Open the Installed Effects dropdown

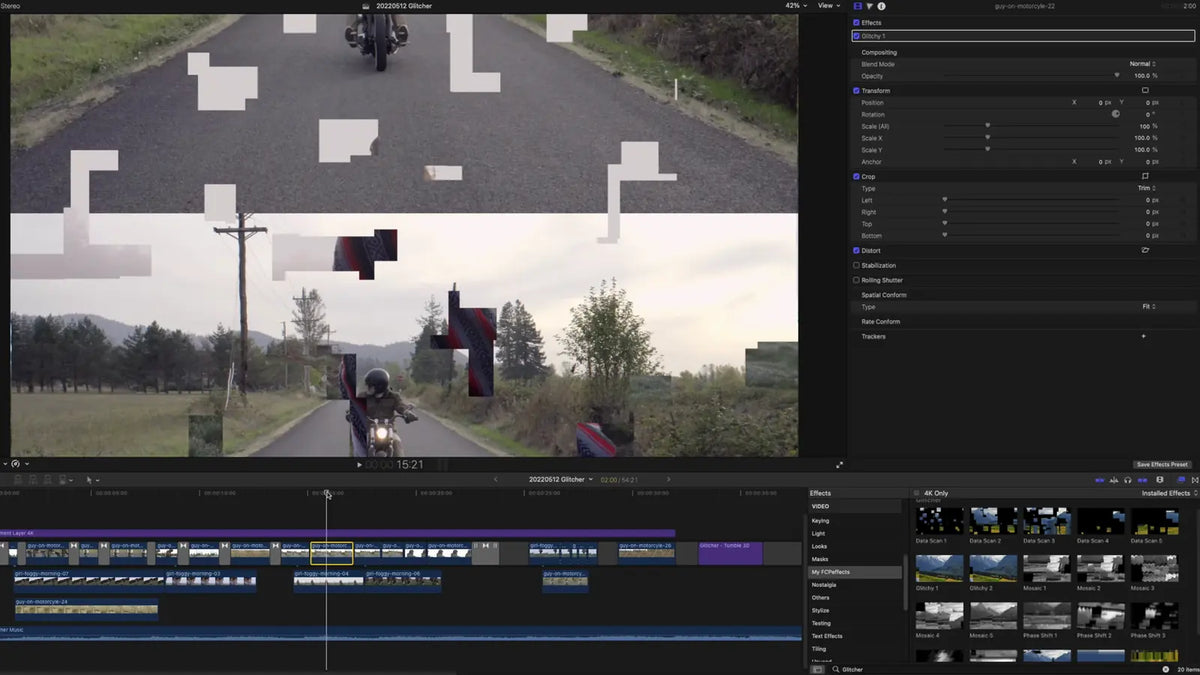(x=1170, y=493)
